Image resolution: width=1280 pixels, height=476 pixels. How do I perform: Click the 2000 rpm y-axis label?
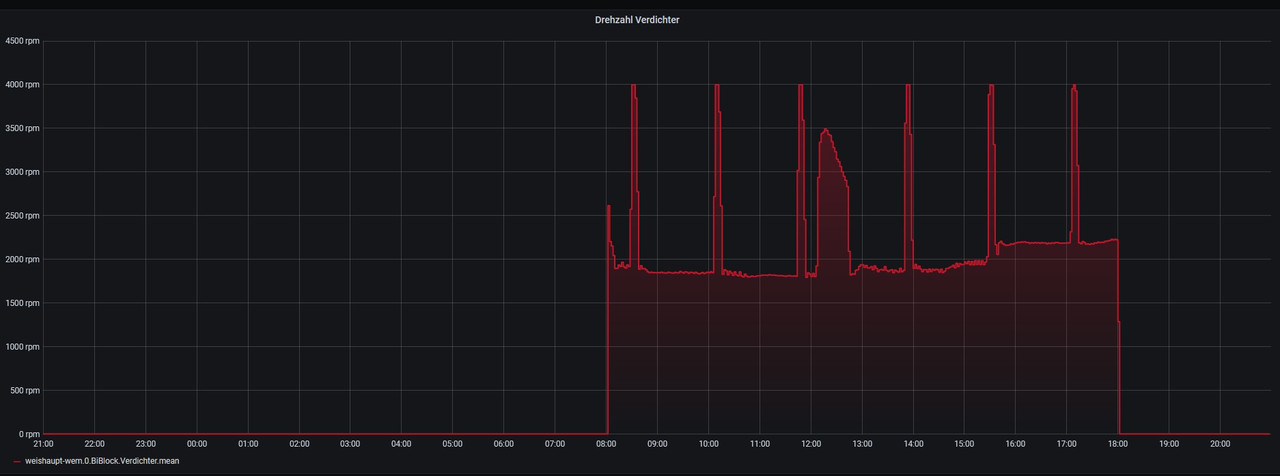22,259
